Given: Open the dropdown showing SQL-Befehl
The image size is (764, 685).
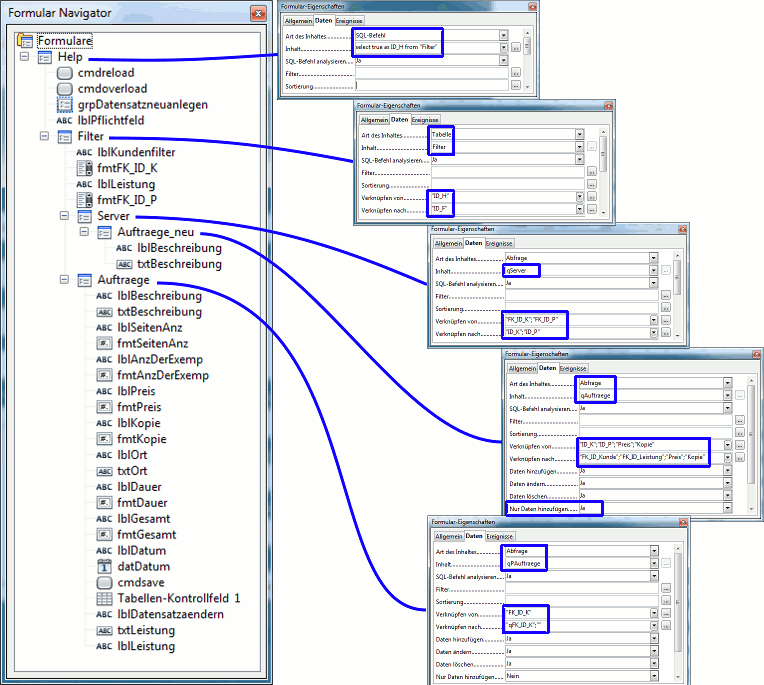Looking at the screenshot, I should (x=503, y=35).
